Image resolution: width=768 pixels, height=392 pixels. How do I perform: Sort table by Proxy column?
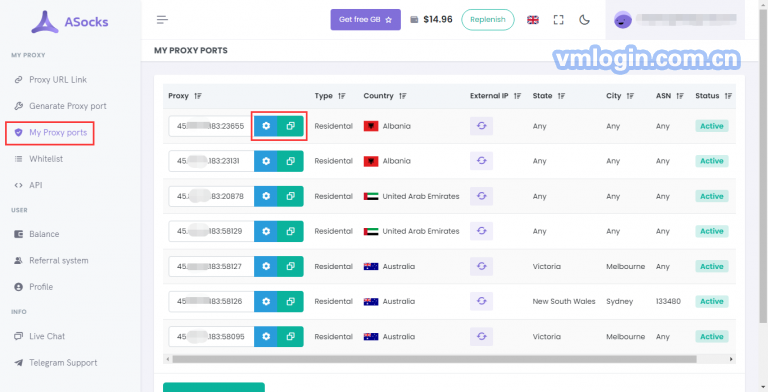tap(197, 96)
